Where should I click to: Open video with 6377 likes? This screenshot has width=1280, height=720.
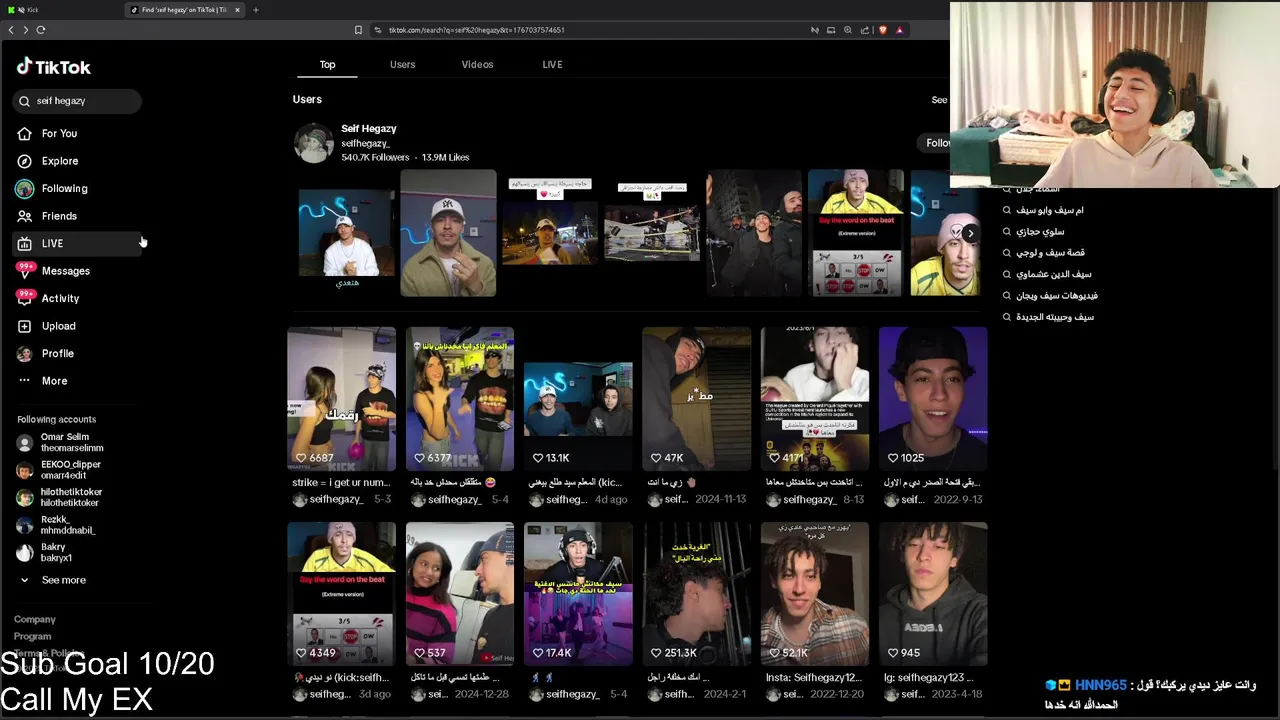460,399
